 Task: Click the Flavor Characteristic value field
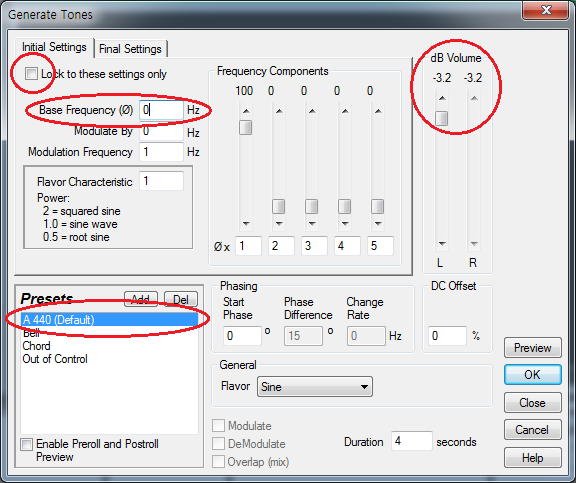161,181
